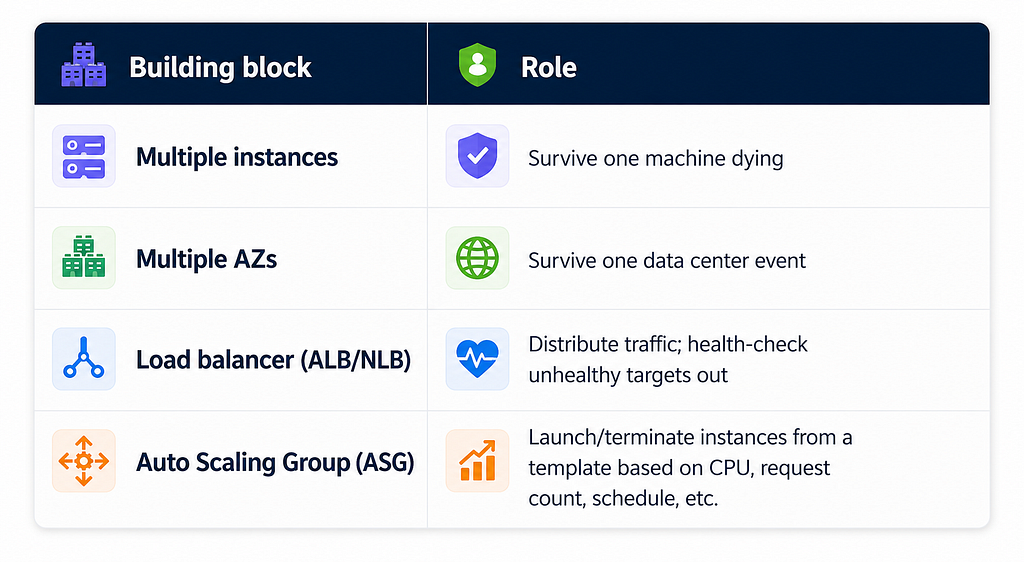Click the Survive one data center event text
Viewport: 1024px width, 562px height.
pos(667,260)
